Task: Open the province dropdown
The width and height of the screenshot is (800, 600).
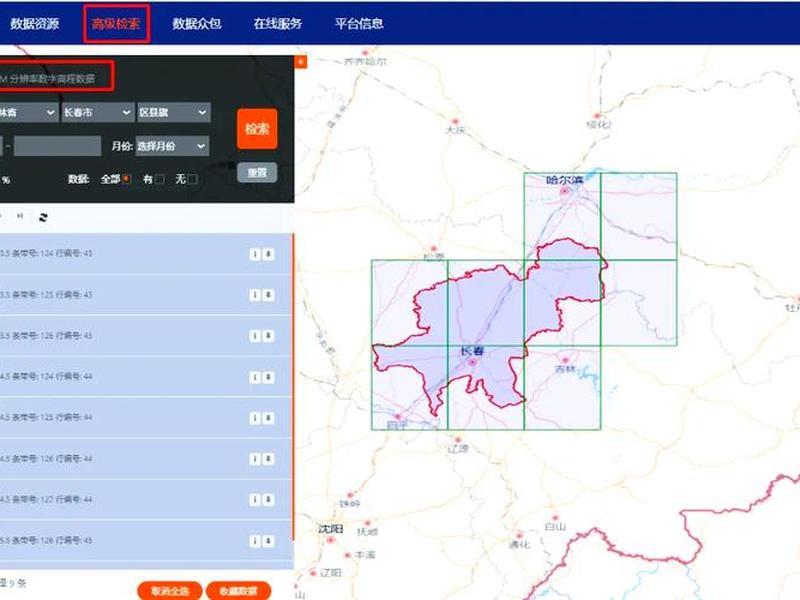Action: [x=28, y=113]
